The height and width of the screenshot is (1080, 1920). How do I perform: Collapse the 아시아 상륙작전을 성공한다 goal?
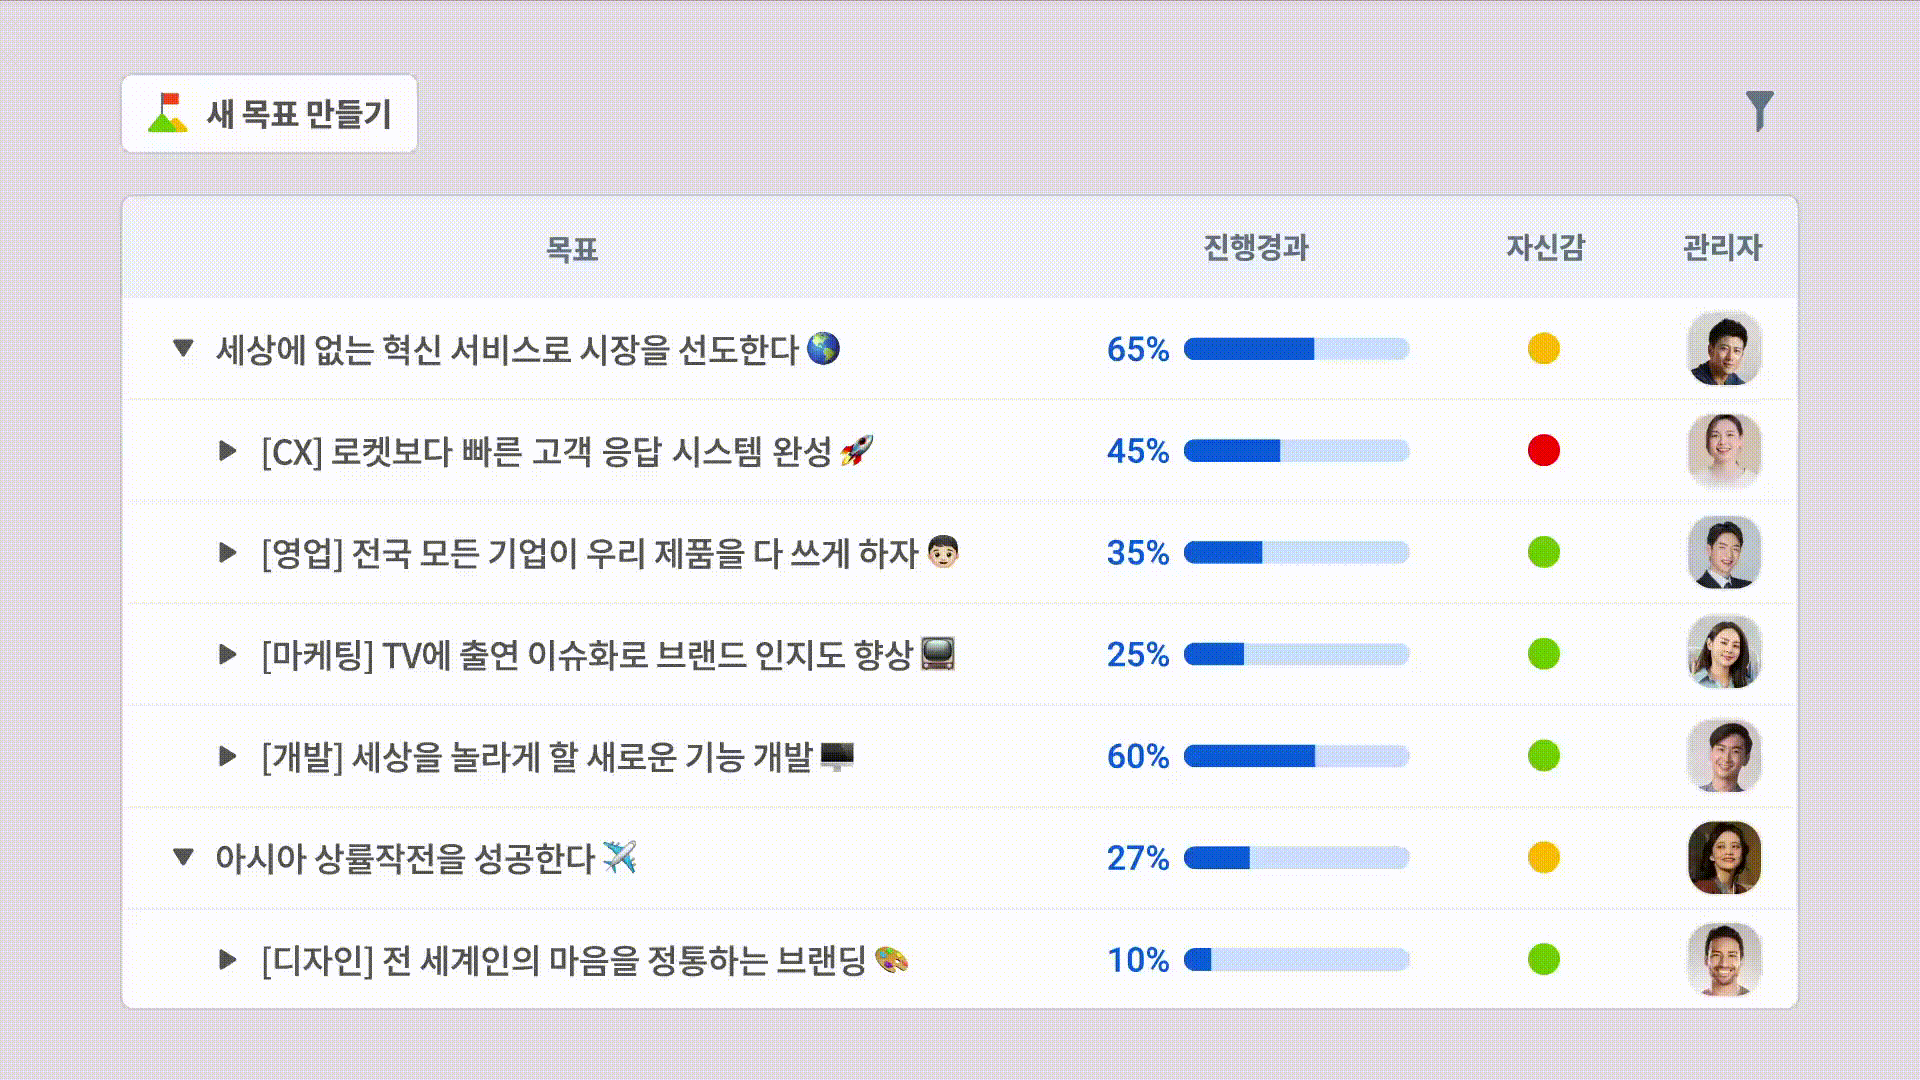pyautogui.click(x=183, y=858)
